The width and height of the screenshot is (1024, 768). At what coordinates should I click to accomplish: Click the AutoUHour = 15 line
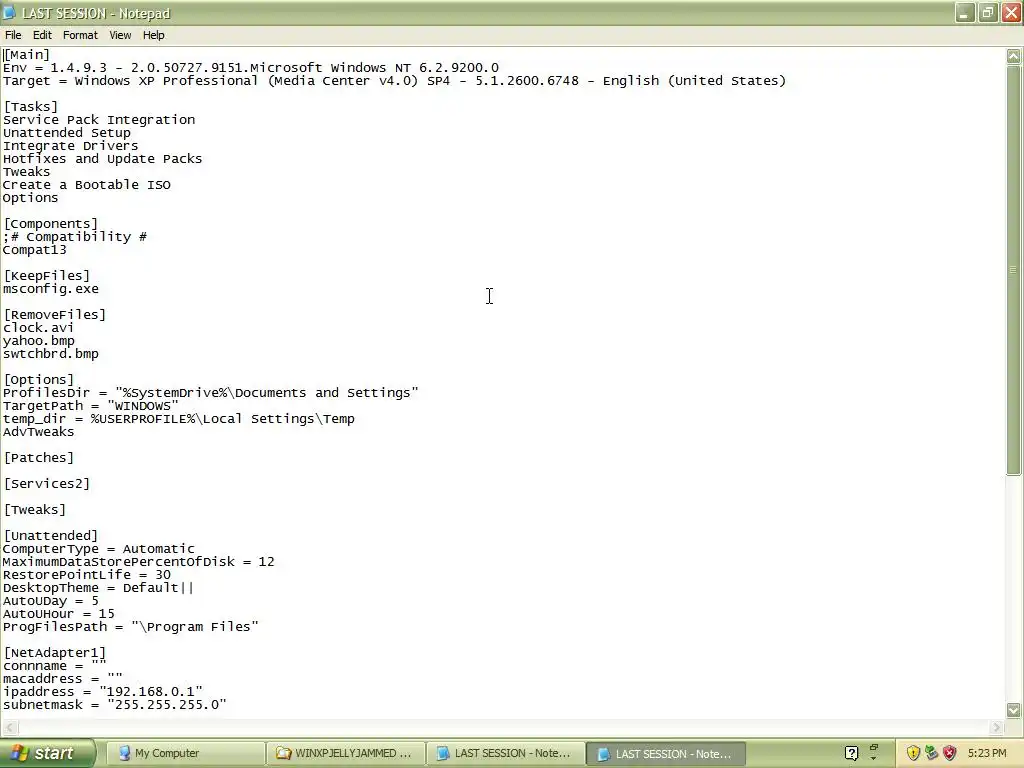[59, 614]
